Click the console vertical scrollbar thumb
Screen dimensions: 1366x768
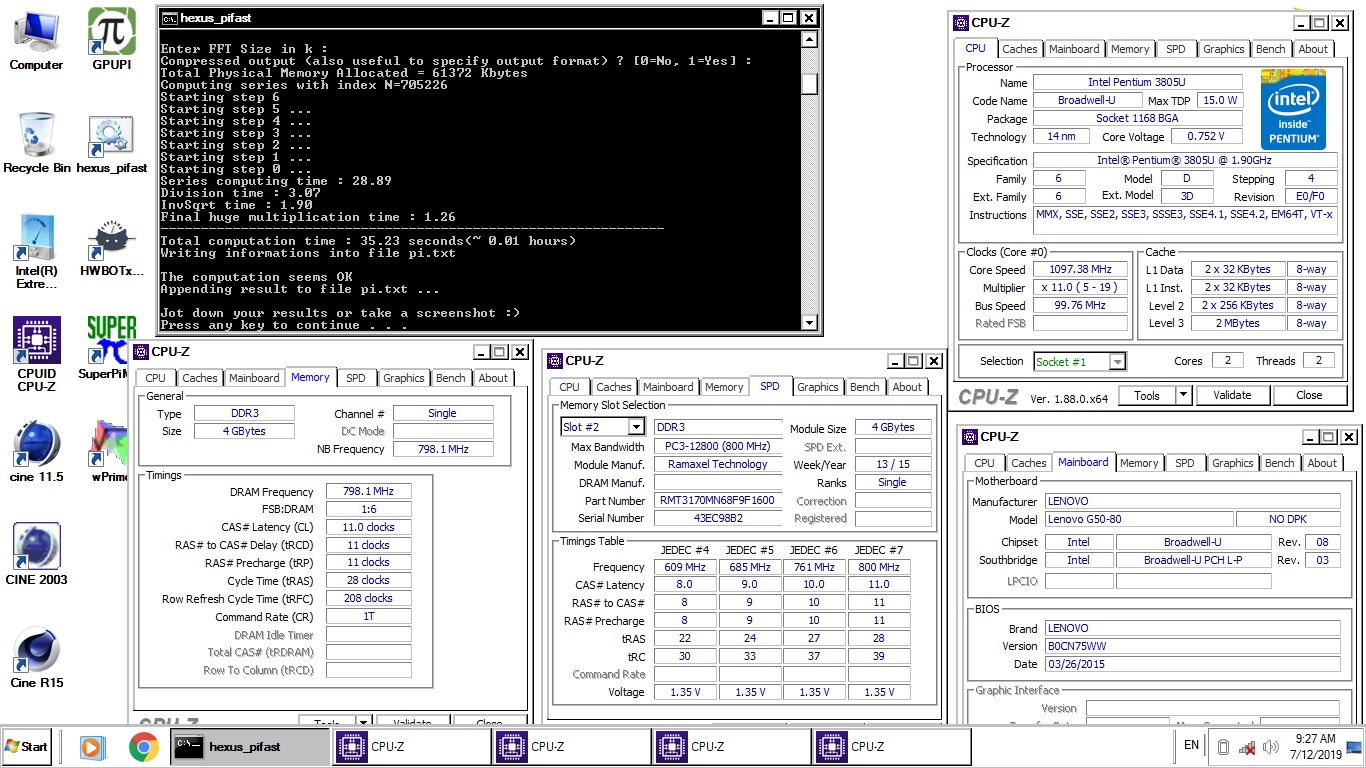click(810, 84)
